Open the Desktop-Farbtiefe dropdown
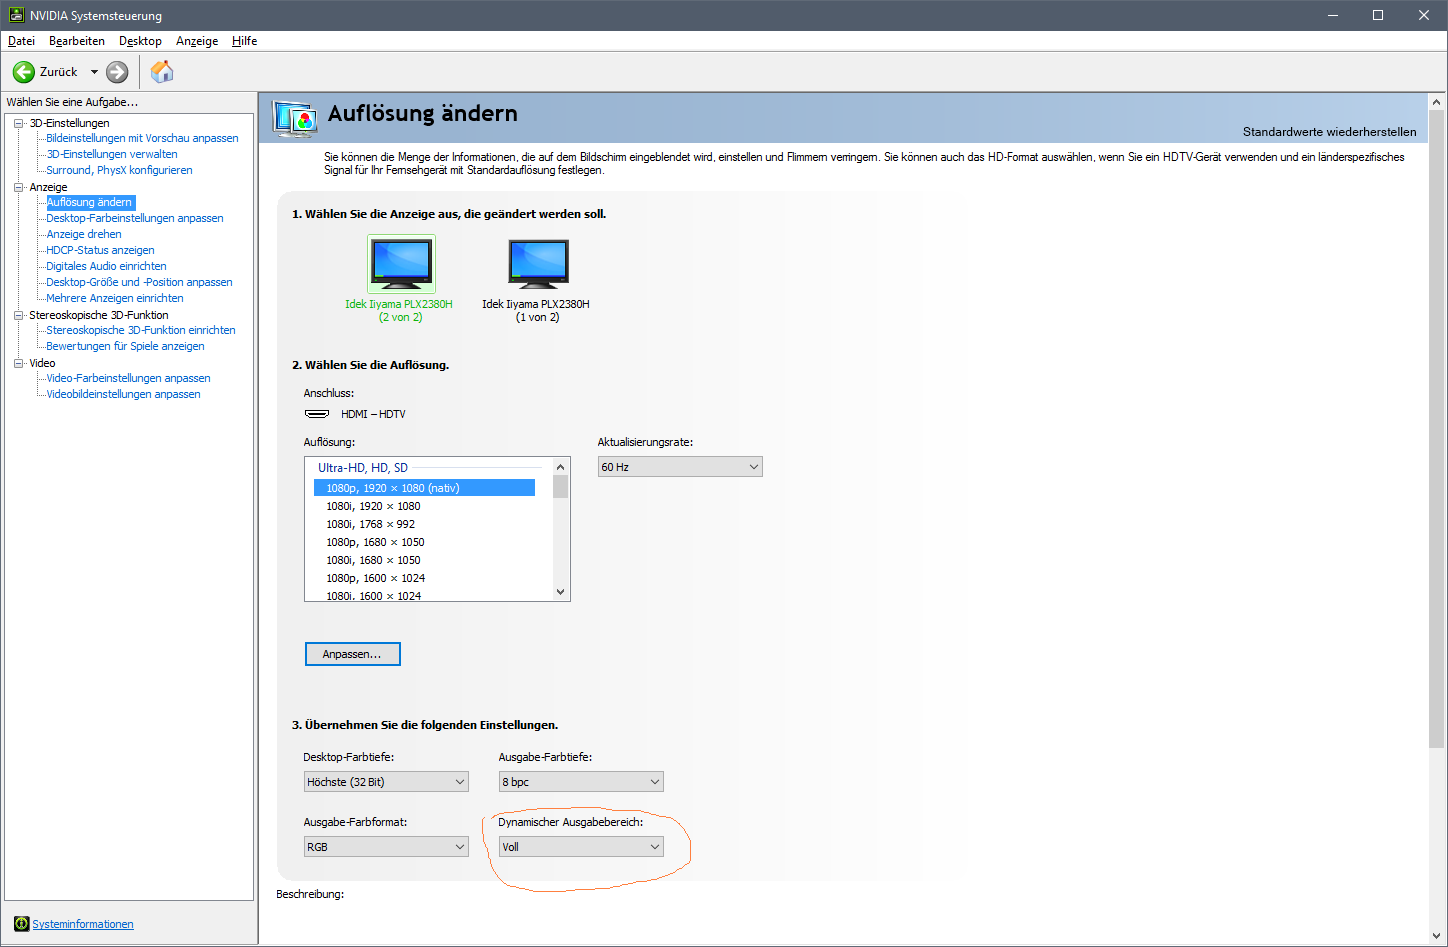This screenshot has height=947, width=1448. (x=386, y=782)
